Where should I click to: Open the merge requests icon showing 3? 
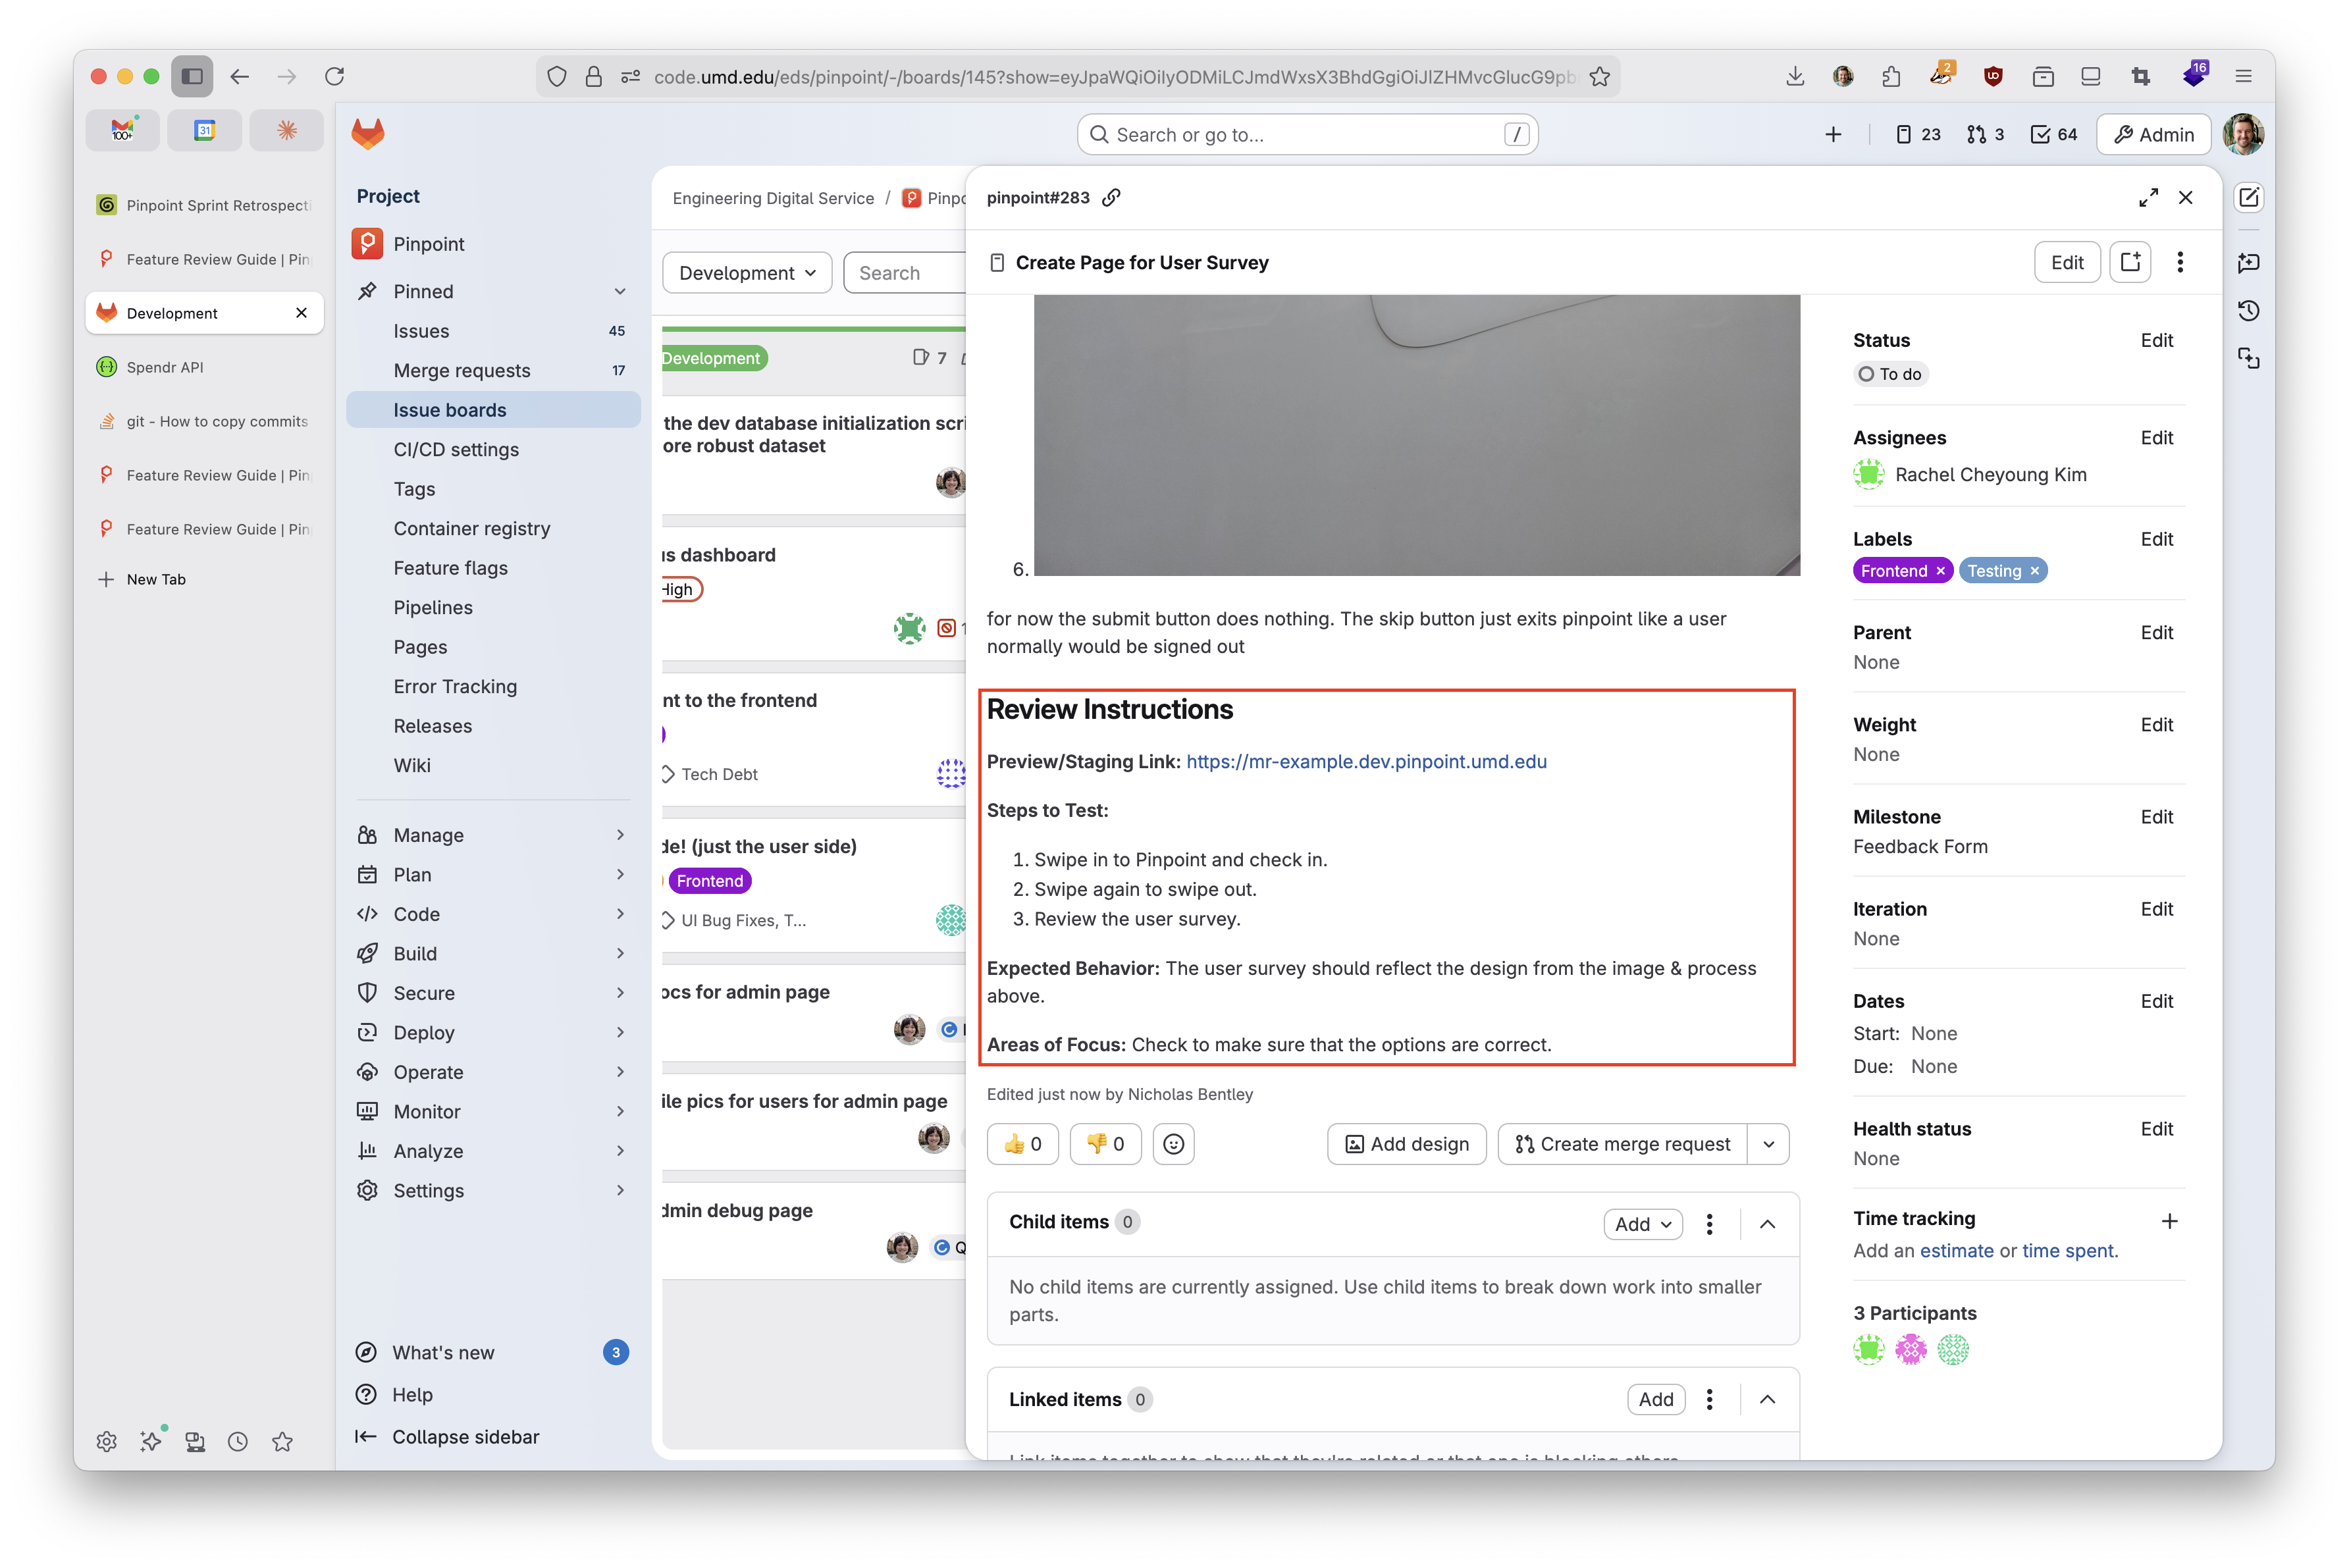coord(1984,133)
